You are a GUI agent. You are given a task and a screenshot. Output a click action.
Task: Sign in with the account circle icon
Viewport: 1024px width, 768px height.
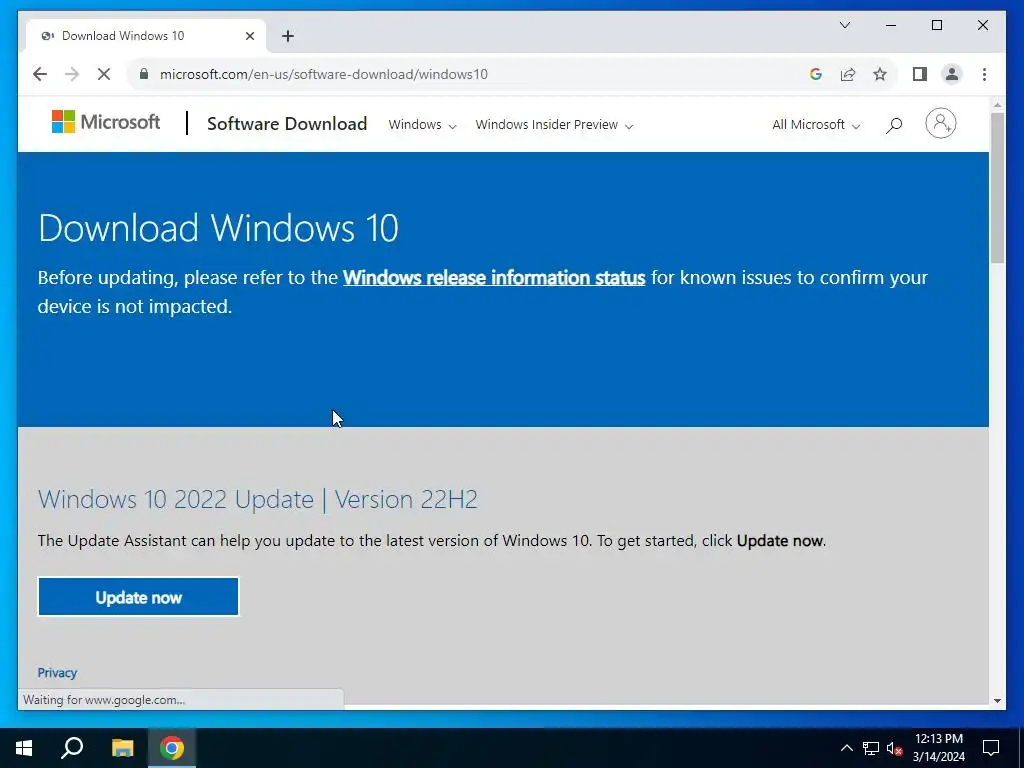pos(940,123)
